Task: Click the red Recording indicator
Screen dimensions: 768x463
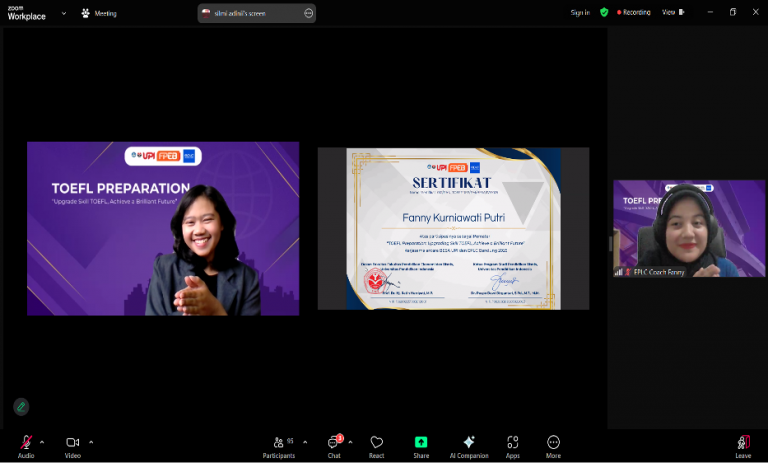Action: pyautogui.click(x=633, y=12)
